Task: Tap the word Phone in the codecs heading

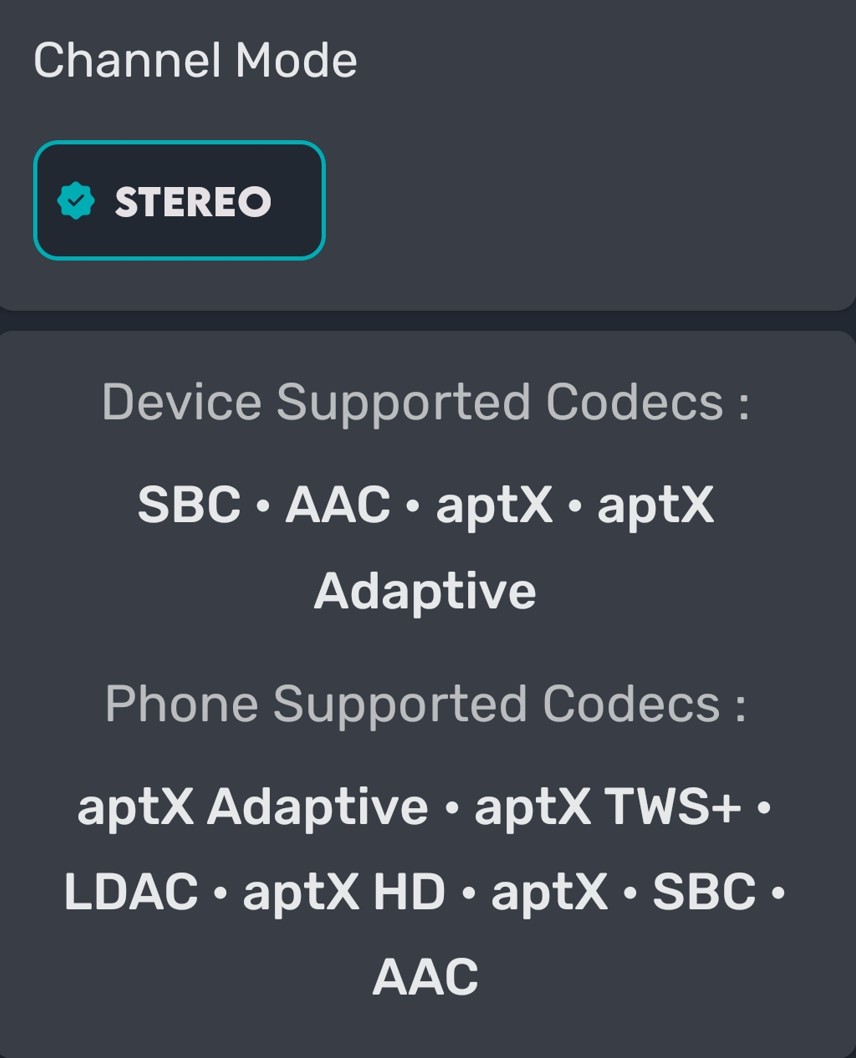Action: [x=181, y=704]
